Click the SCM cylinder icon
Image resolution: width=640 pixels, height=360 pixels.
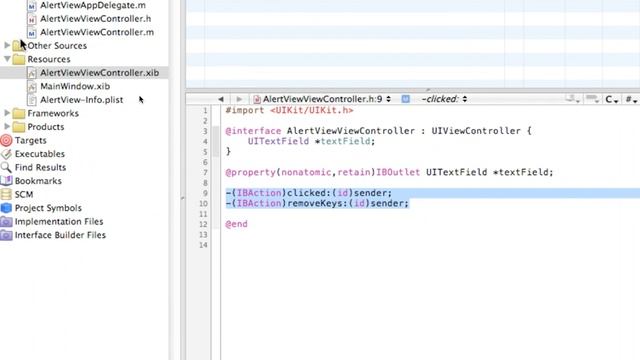pos(6,194)
